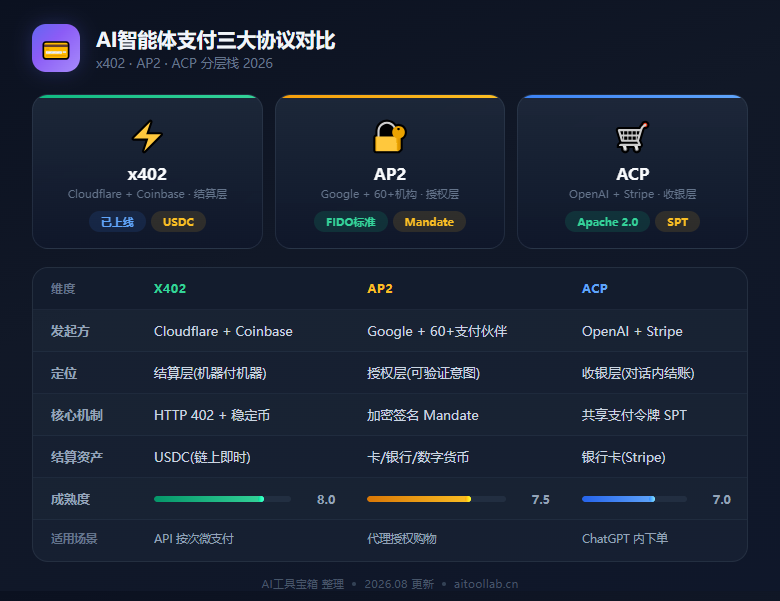Click the 卡/银行/数字货币 cell
This screenshot has width=780, height=601.
coord(418,457)
